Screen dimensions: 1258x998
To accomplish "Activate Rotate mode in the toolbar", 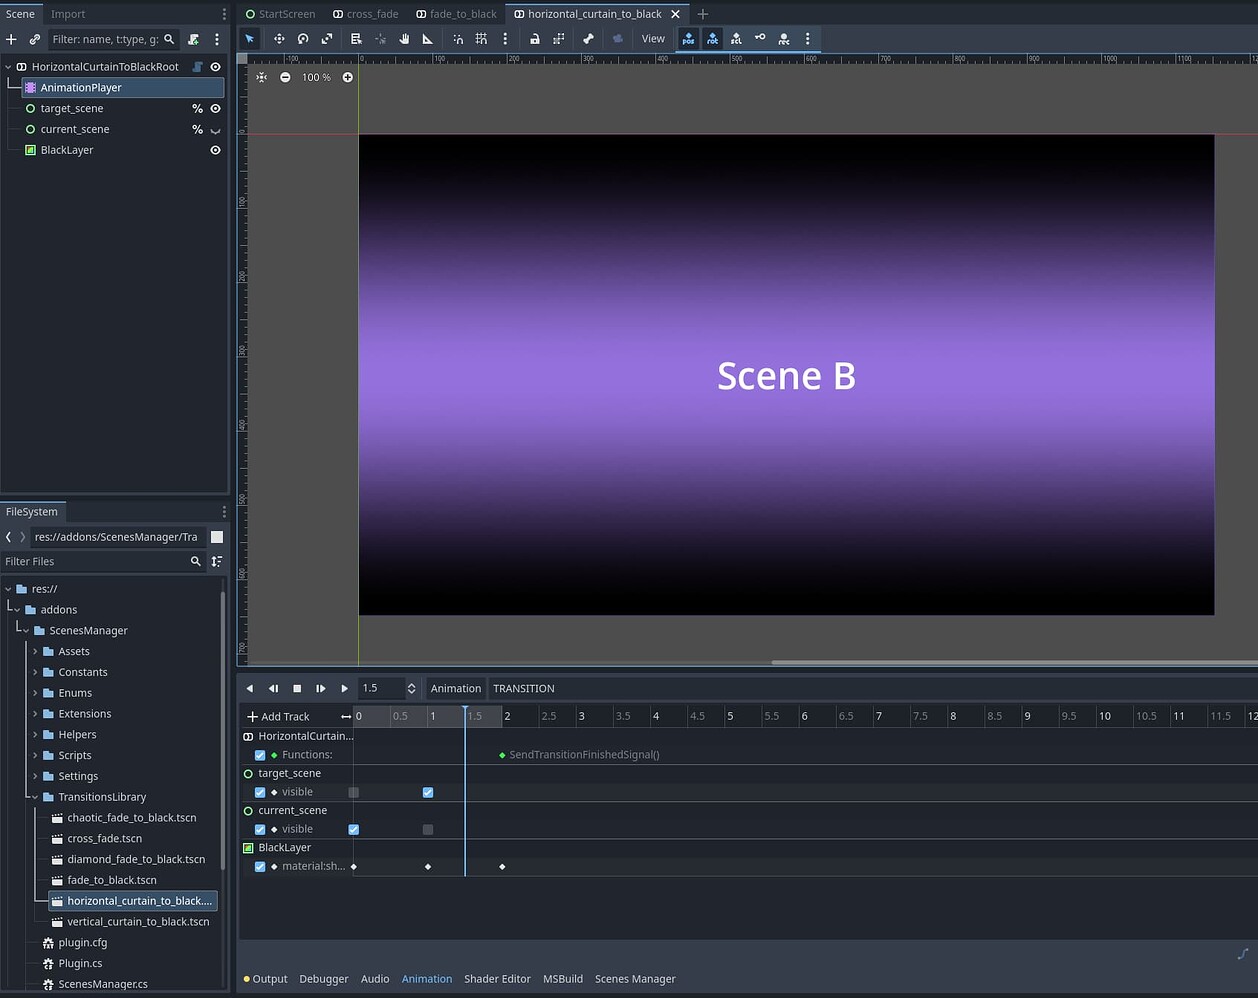I will [303, 38].
